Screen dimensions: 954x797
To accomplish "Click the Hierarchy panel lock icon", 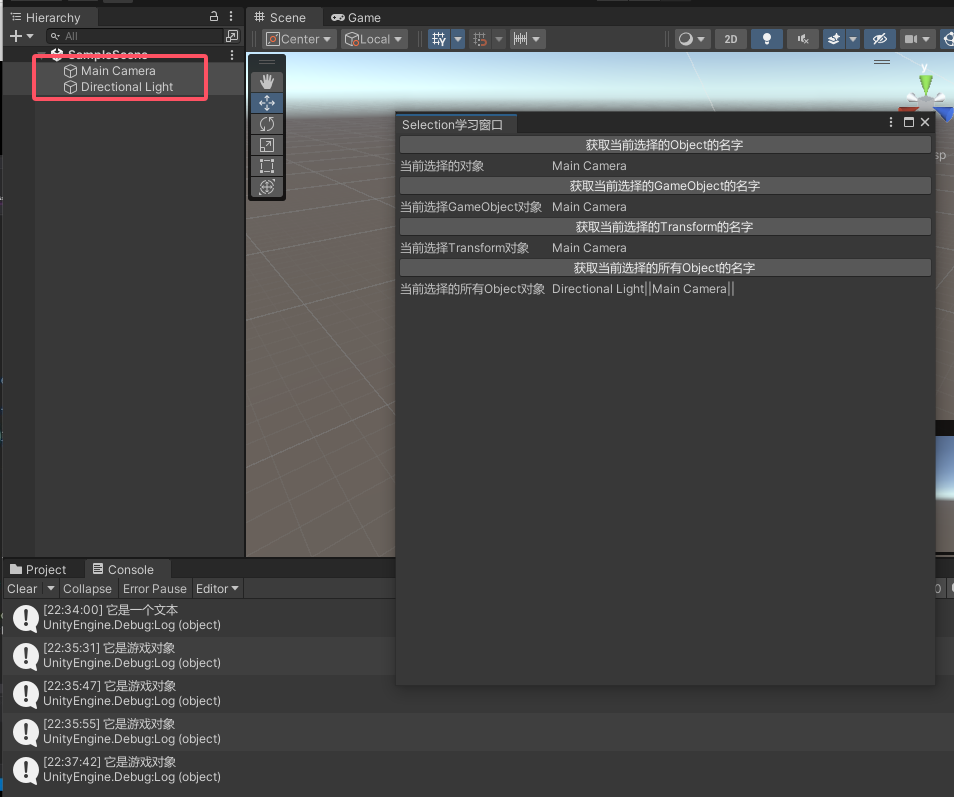I will (x=214, y=16).
